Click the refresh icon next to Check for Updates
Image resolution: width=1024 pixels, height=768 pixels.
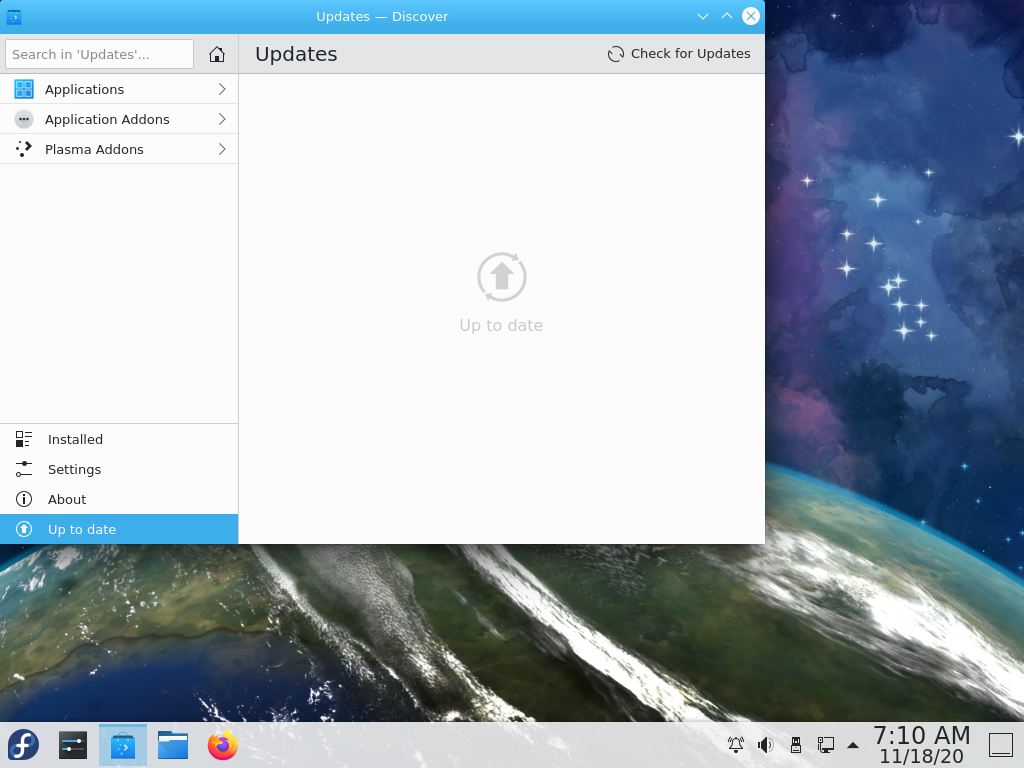point(615,54)
